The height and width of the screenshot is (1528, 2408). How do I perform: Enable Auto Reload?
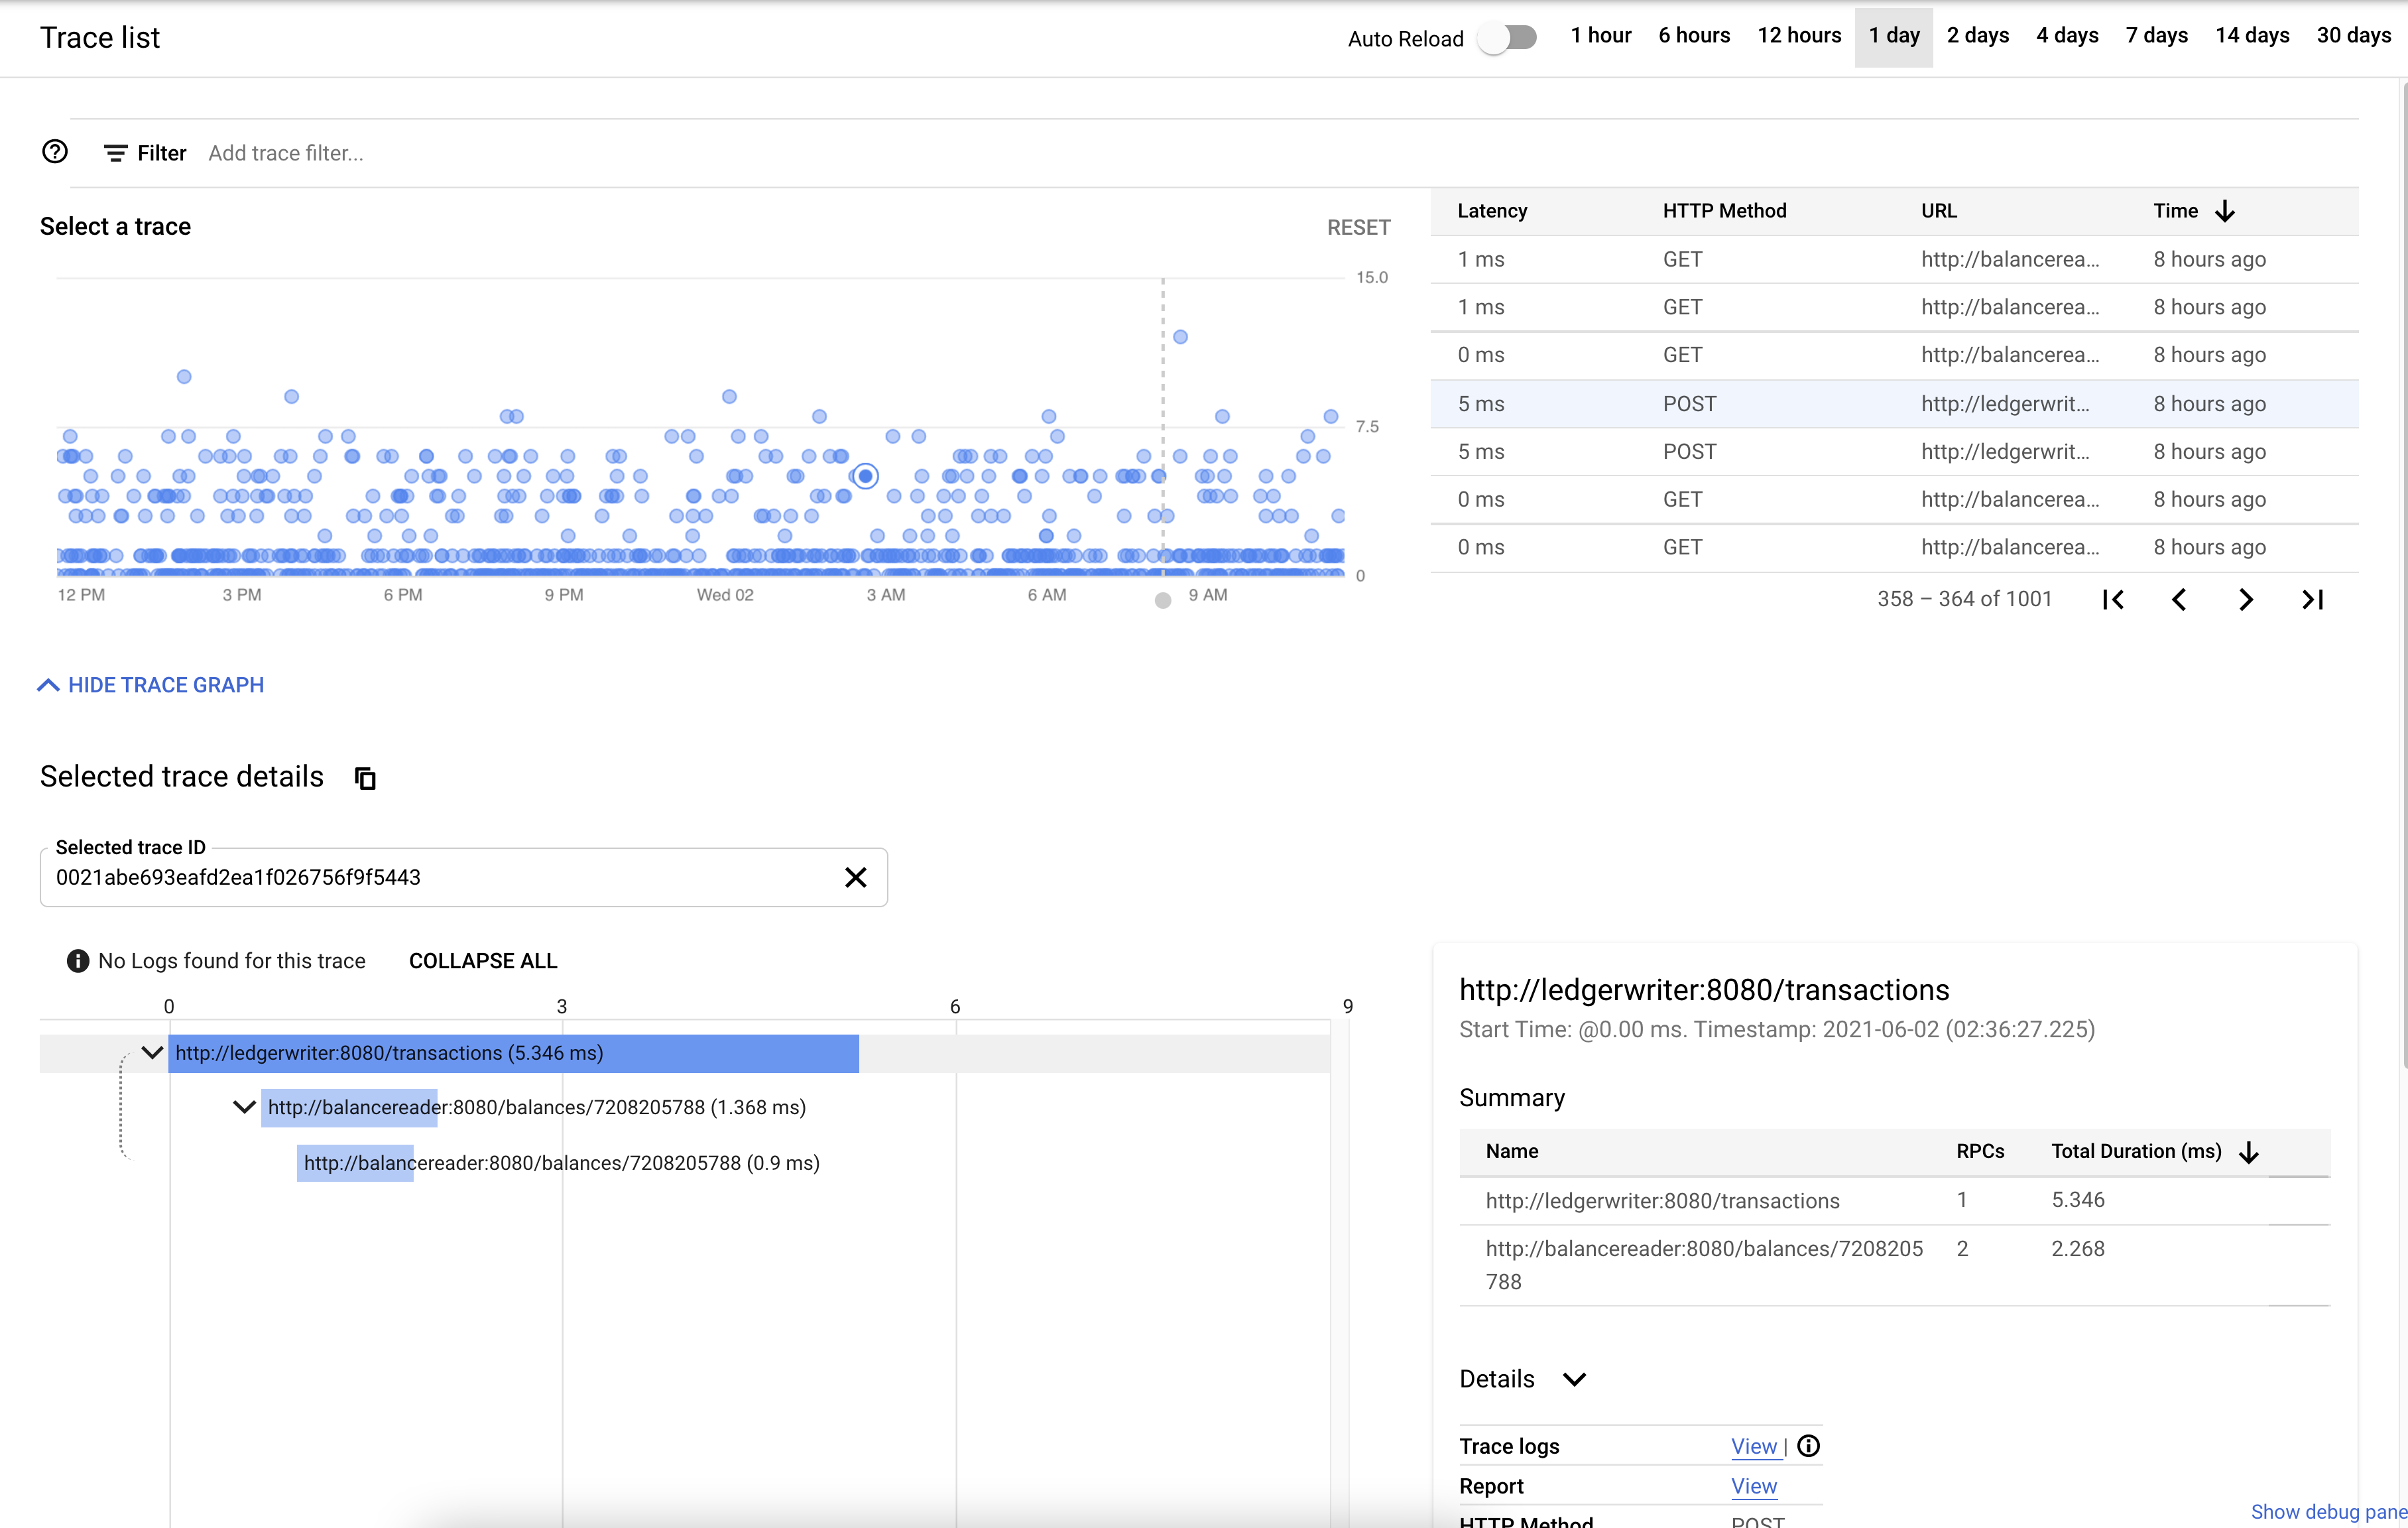tap(1509, 38)
